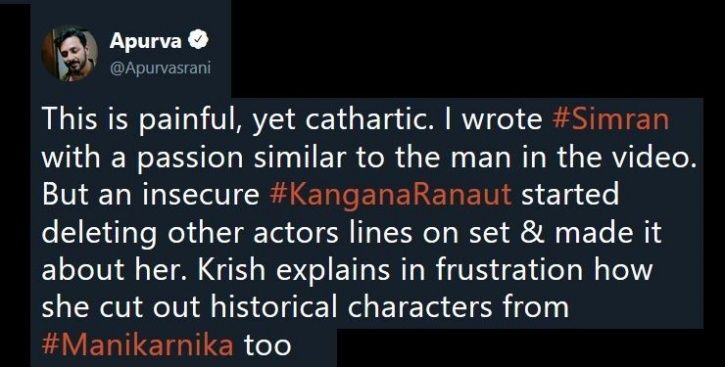Open the Apurva display name link

click(x=146, y=42)
